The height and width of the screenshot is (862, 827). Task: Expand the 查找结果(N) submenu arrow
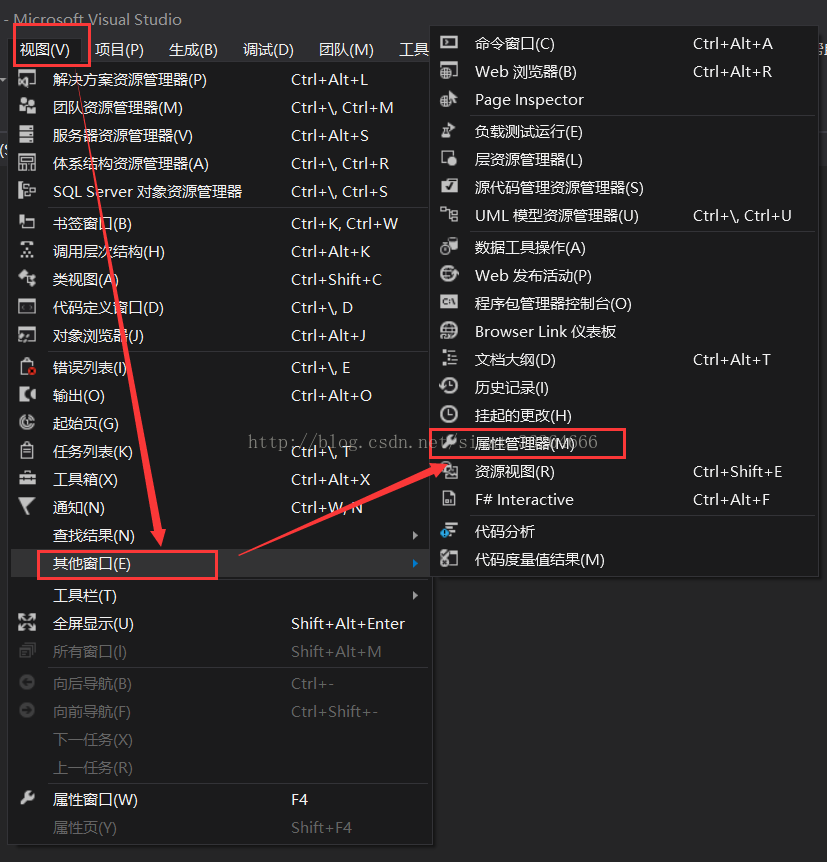tap(415, 535)
